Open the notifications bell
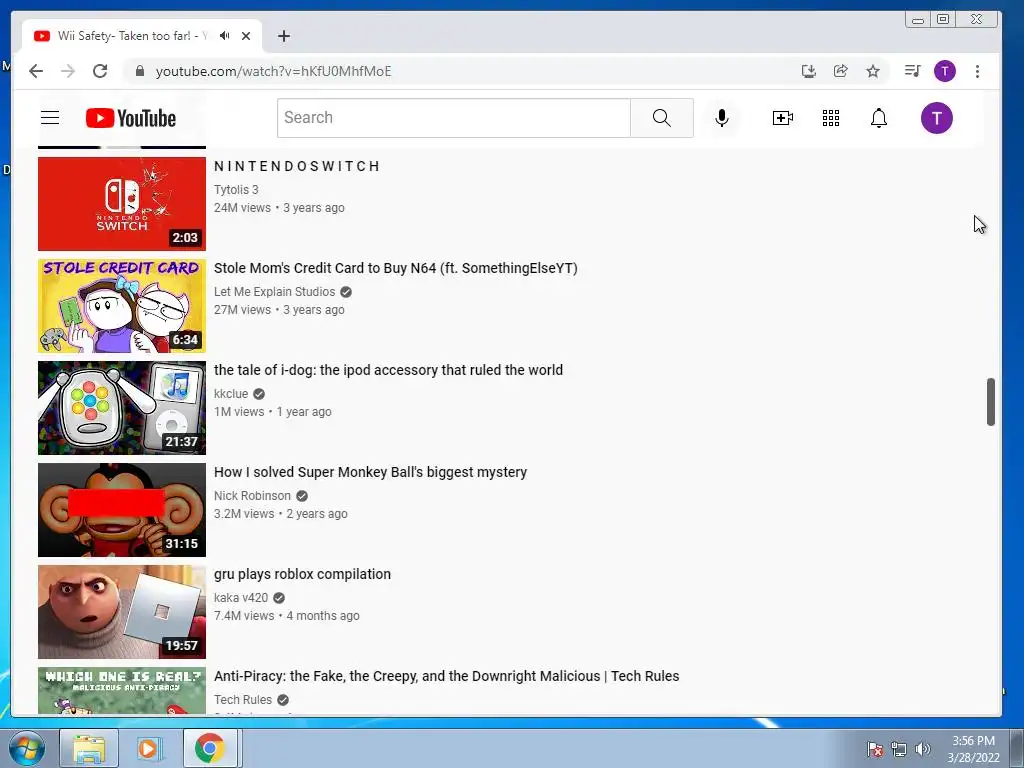This screenshot has height=768, width=1024. pos(879,118)
